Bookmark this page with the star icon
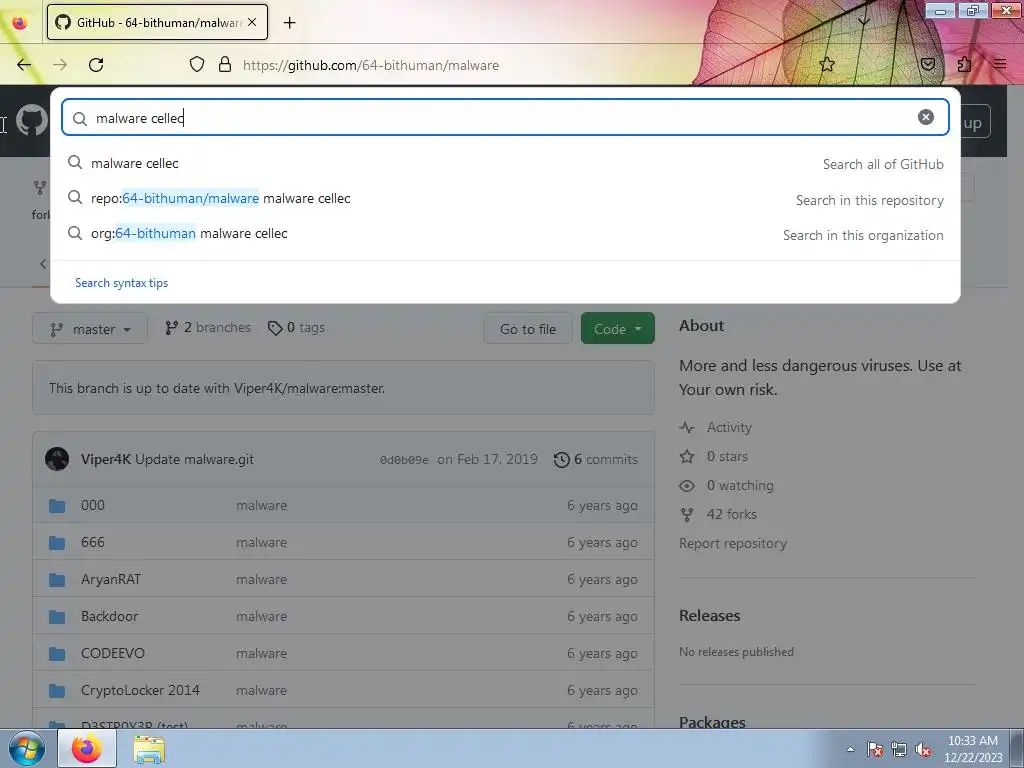The height and width of the screenshot is (768, 1024). (x=827, y=64)
